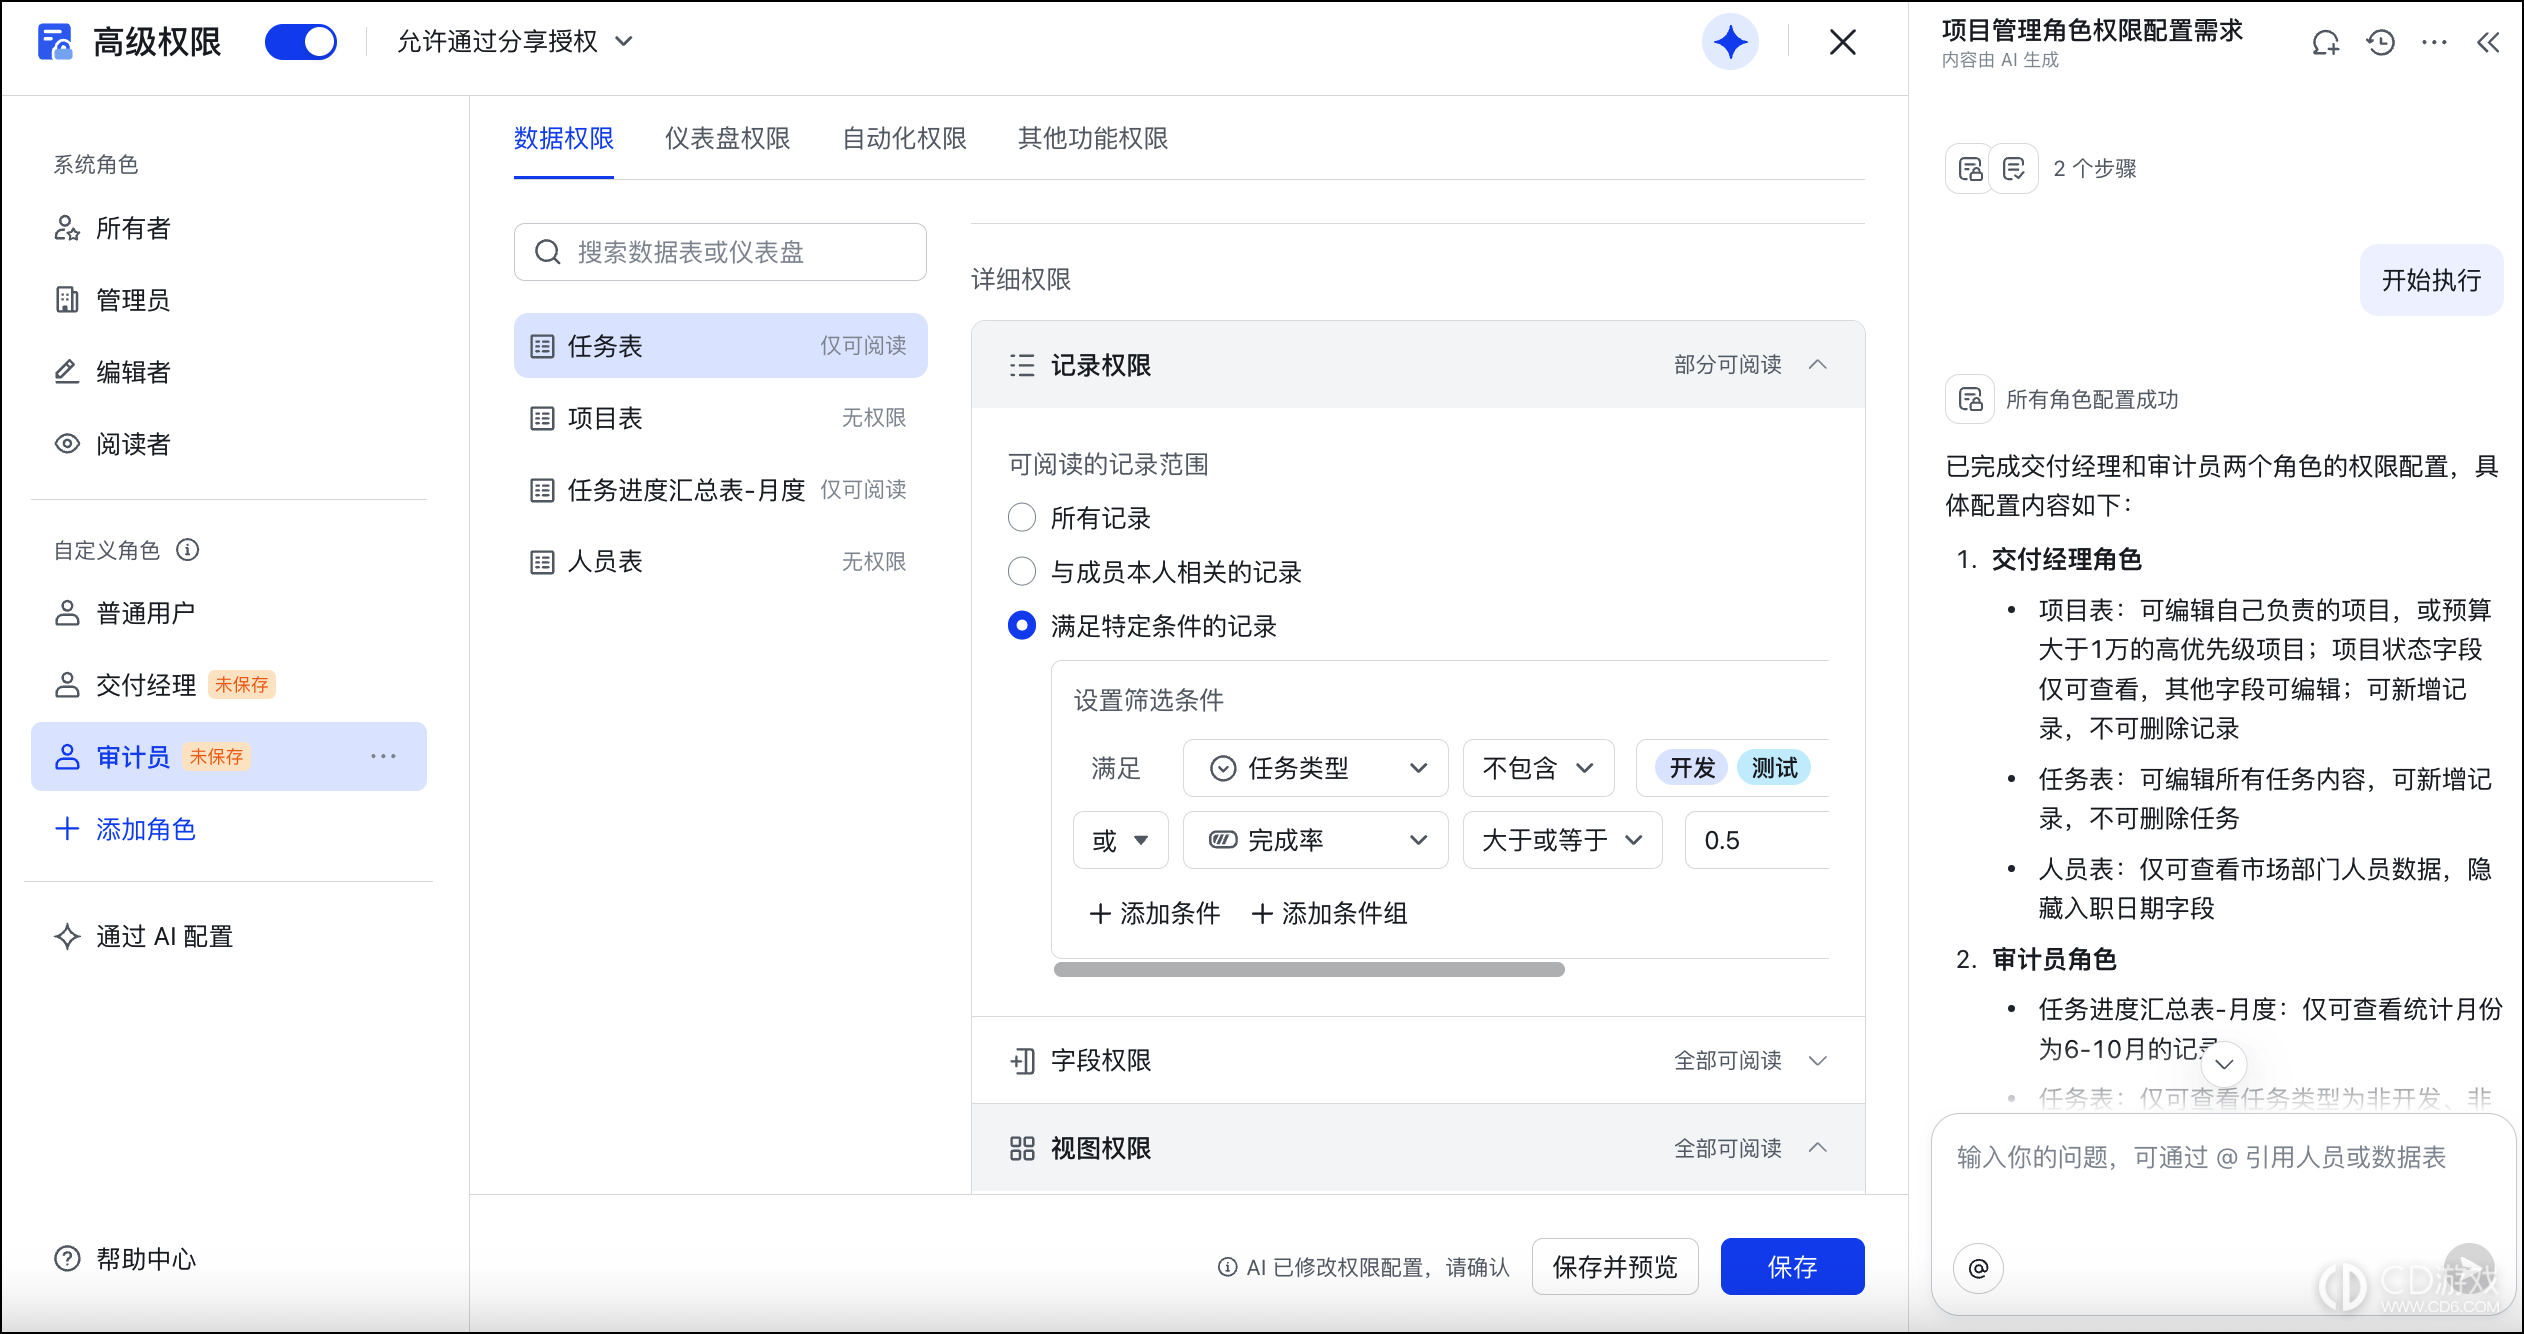Click the new chat icon in AI panel
The height and width of the screenshot is (1334, 2524).
coord(2325,42)
